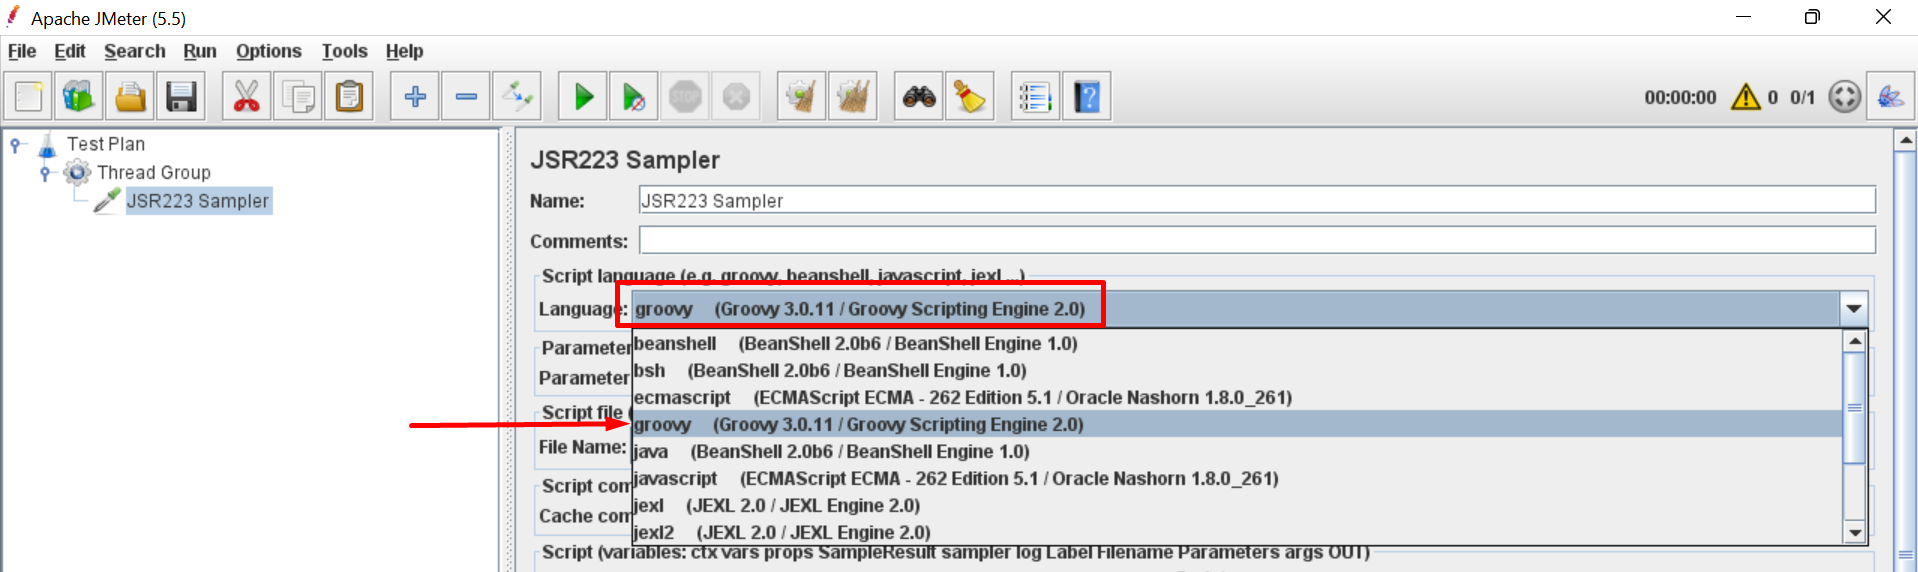Open the File menu
1918x572 pixels.
pyautogui.click(x=22, y=51)
